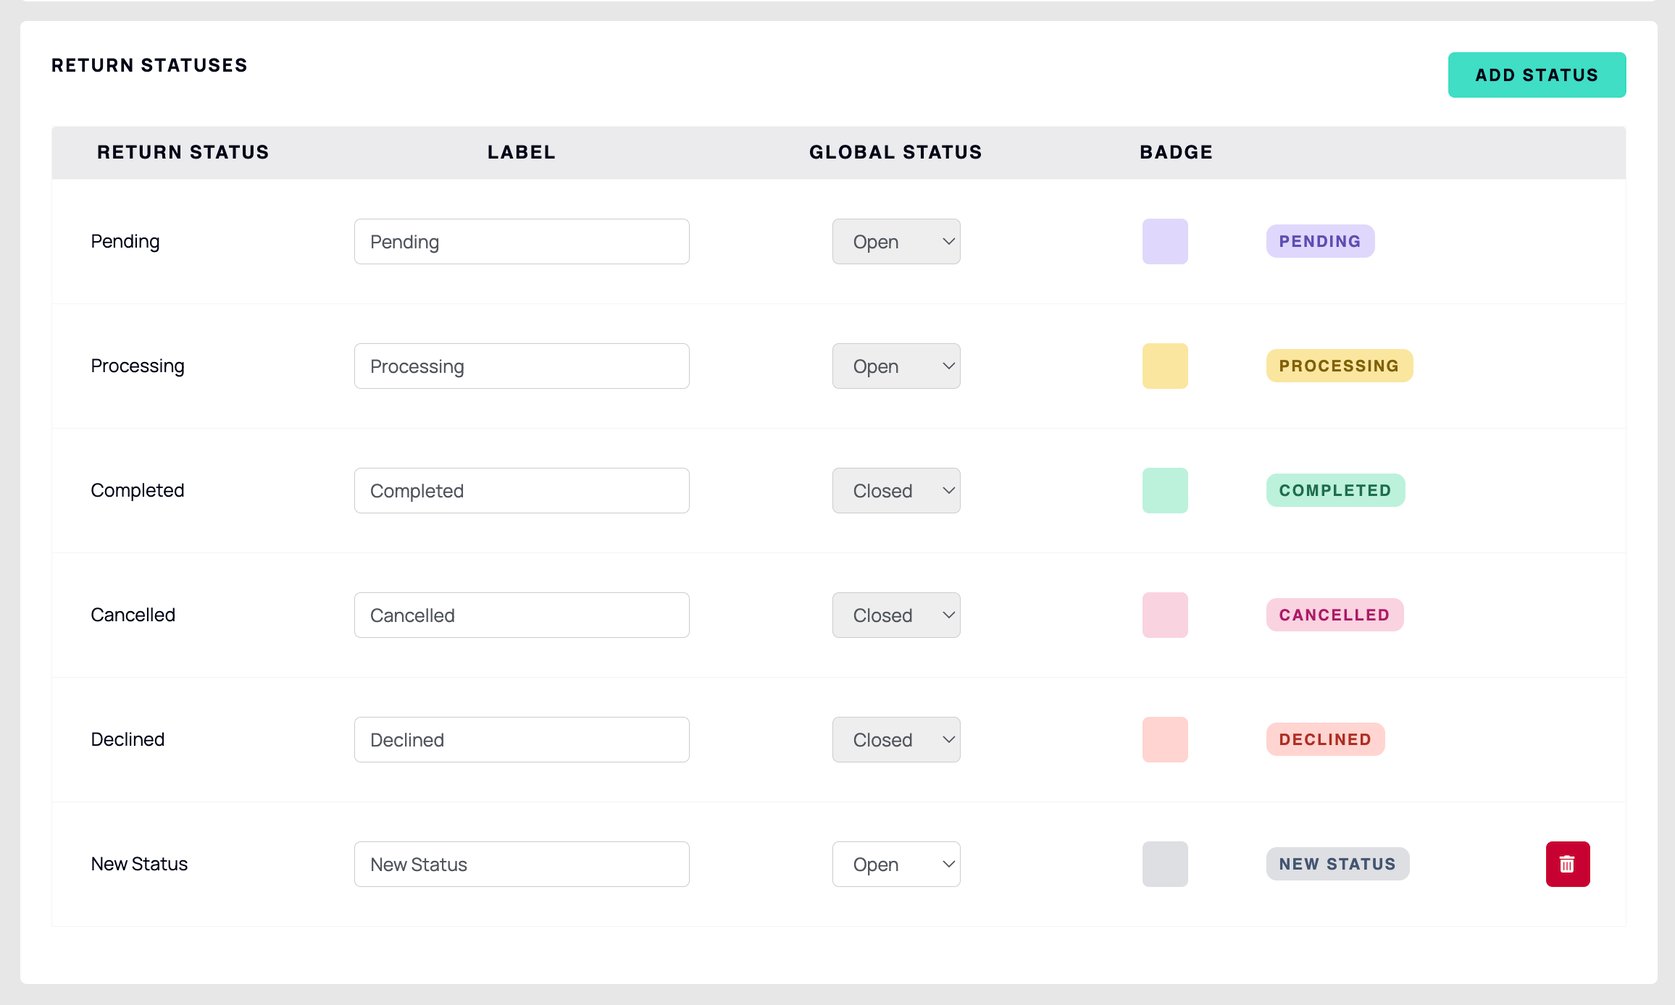Screen dimensions: 1675x1005
Task: Pick the purple Pending badge color swatch
Action: [1165, 242]
